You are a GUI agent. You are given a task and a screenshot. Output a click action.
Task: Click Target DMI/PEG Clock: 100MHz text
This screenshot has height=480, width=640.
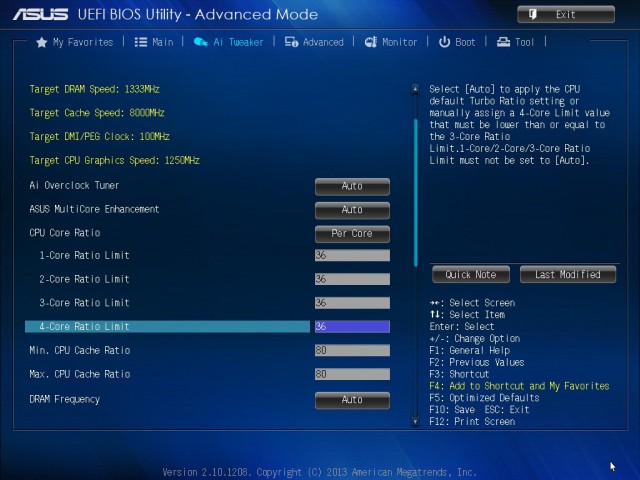[x=100, y=136]
